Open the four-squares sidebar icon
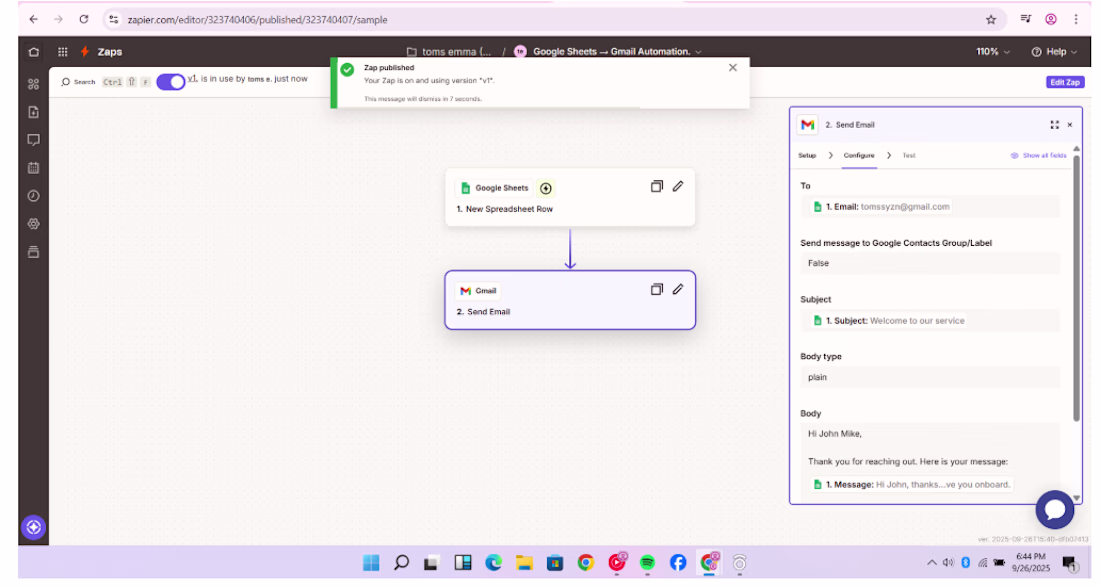Image resolution: width=1100 pixels, height=587 pixels. 34,84
